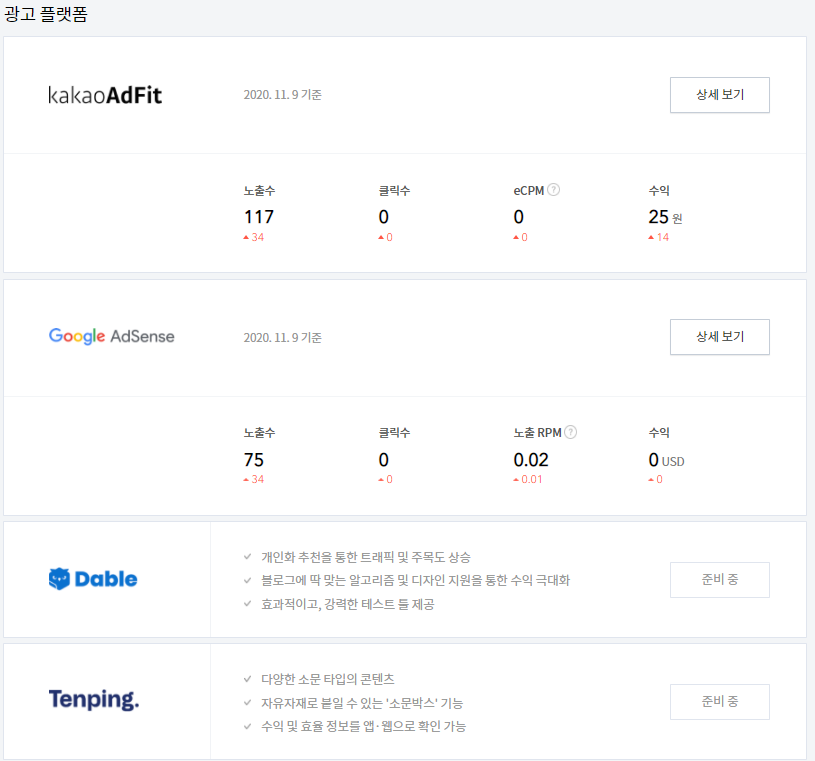Screen dimensions: 815x761
Task: Click Tenping 준비 중 button
Action: coord(719,702)
